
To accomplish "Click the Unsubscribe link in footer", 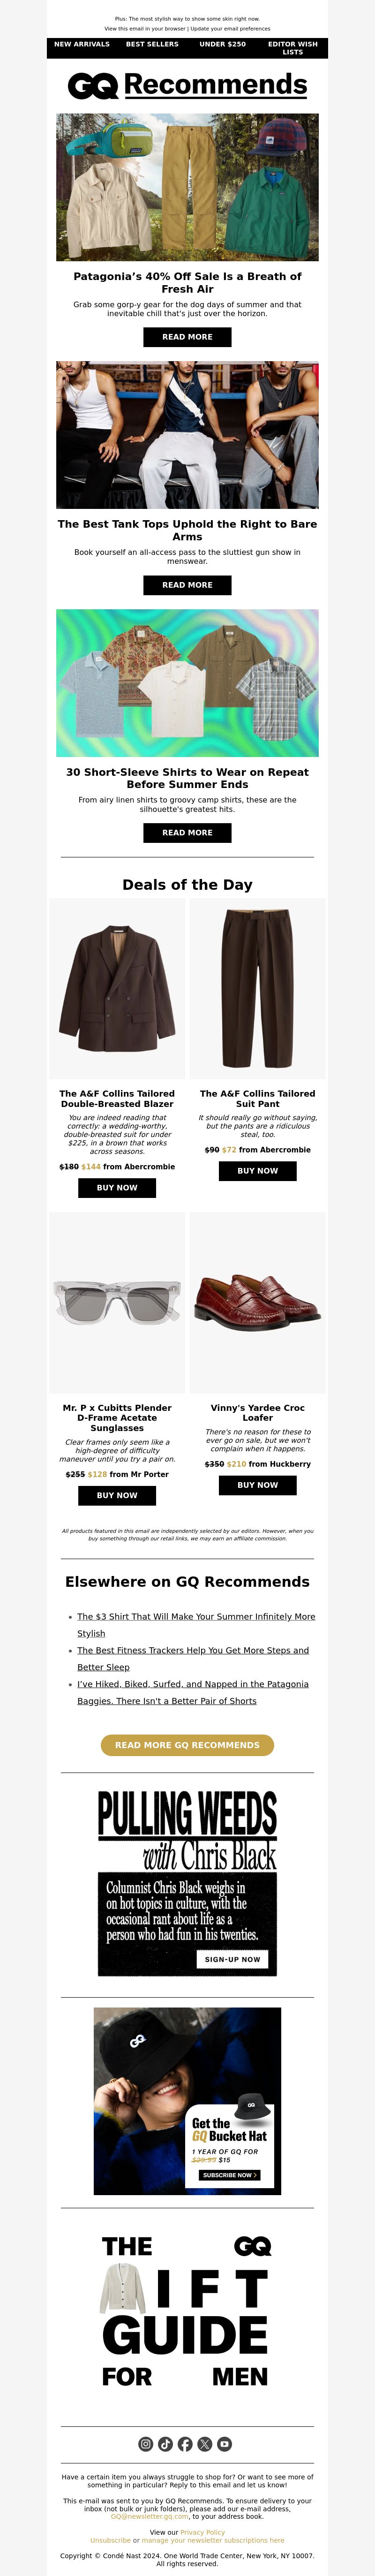I will 110,2540.
